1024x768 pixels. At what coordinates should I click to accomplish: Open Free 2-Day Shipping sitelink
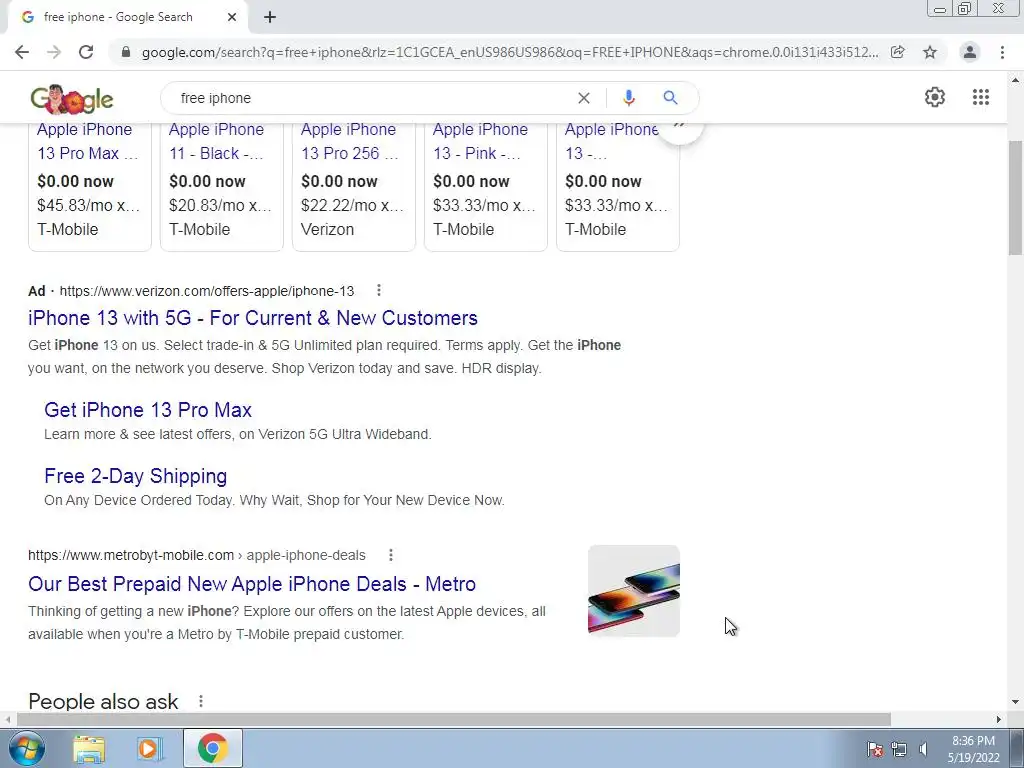point(135,476)
